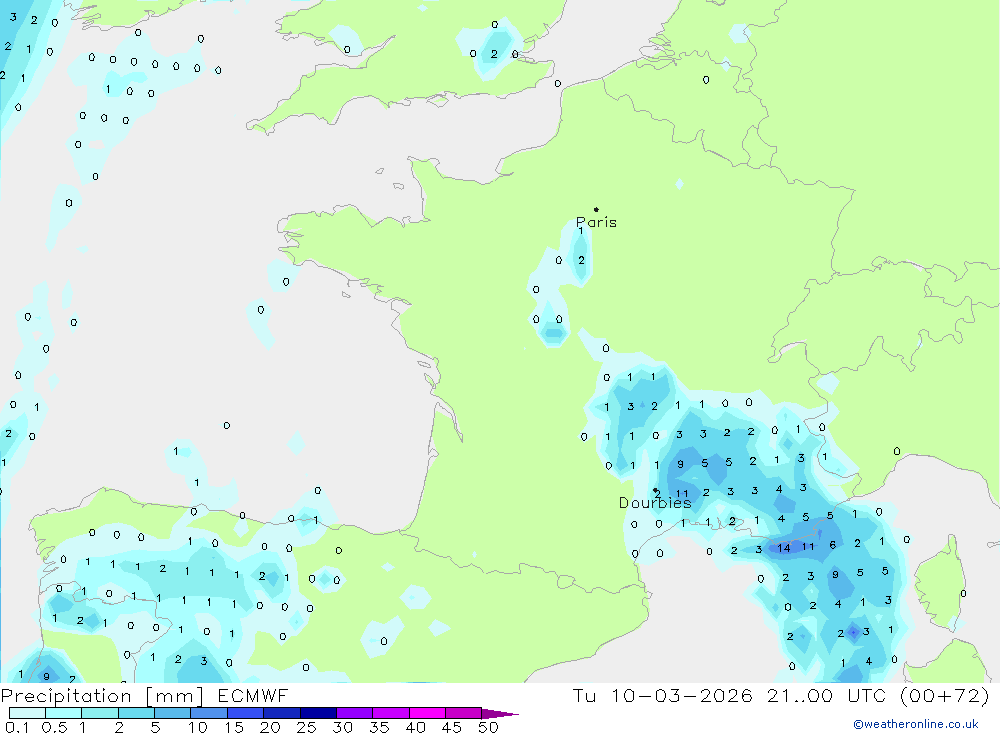Screen dimensions: 1000x733
Task: Click legend label '0.5'
Action: coord(54,727)
